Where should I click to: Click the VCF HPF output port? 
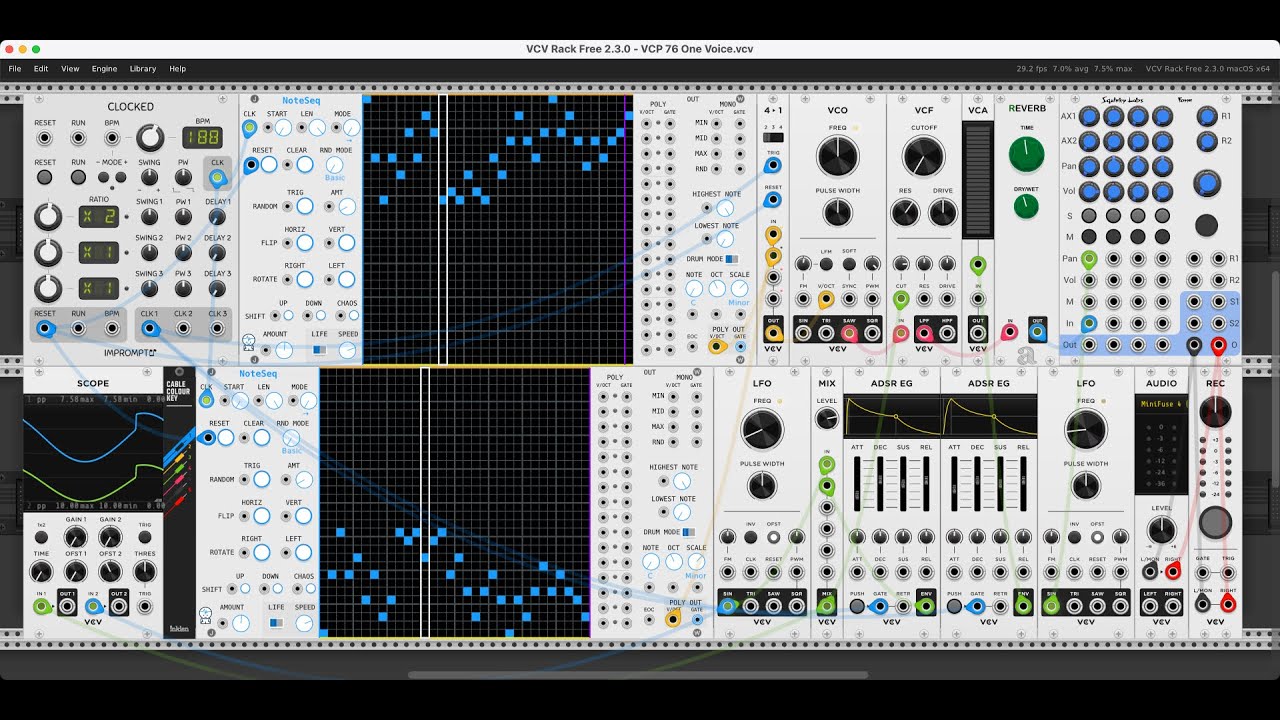[x=947, y=332]
